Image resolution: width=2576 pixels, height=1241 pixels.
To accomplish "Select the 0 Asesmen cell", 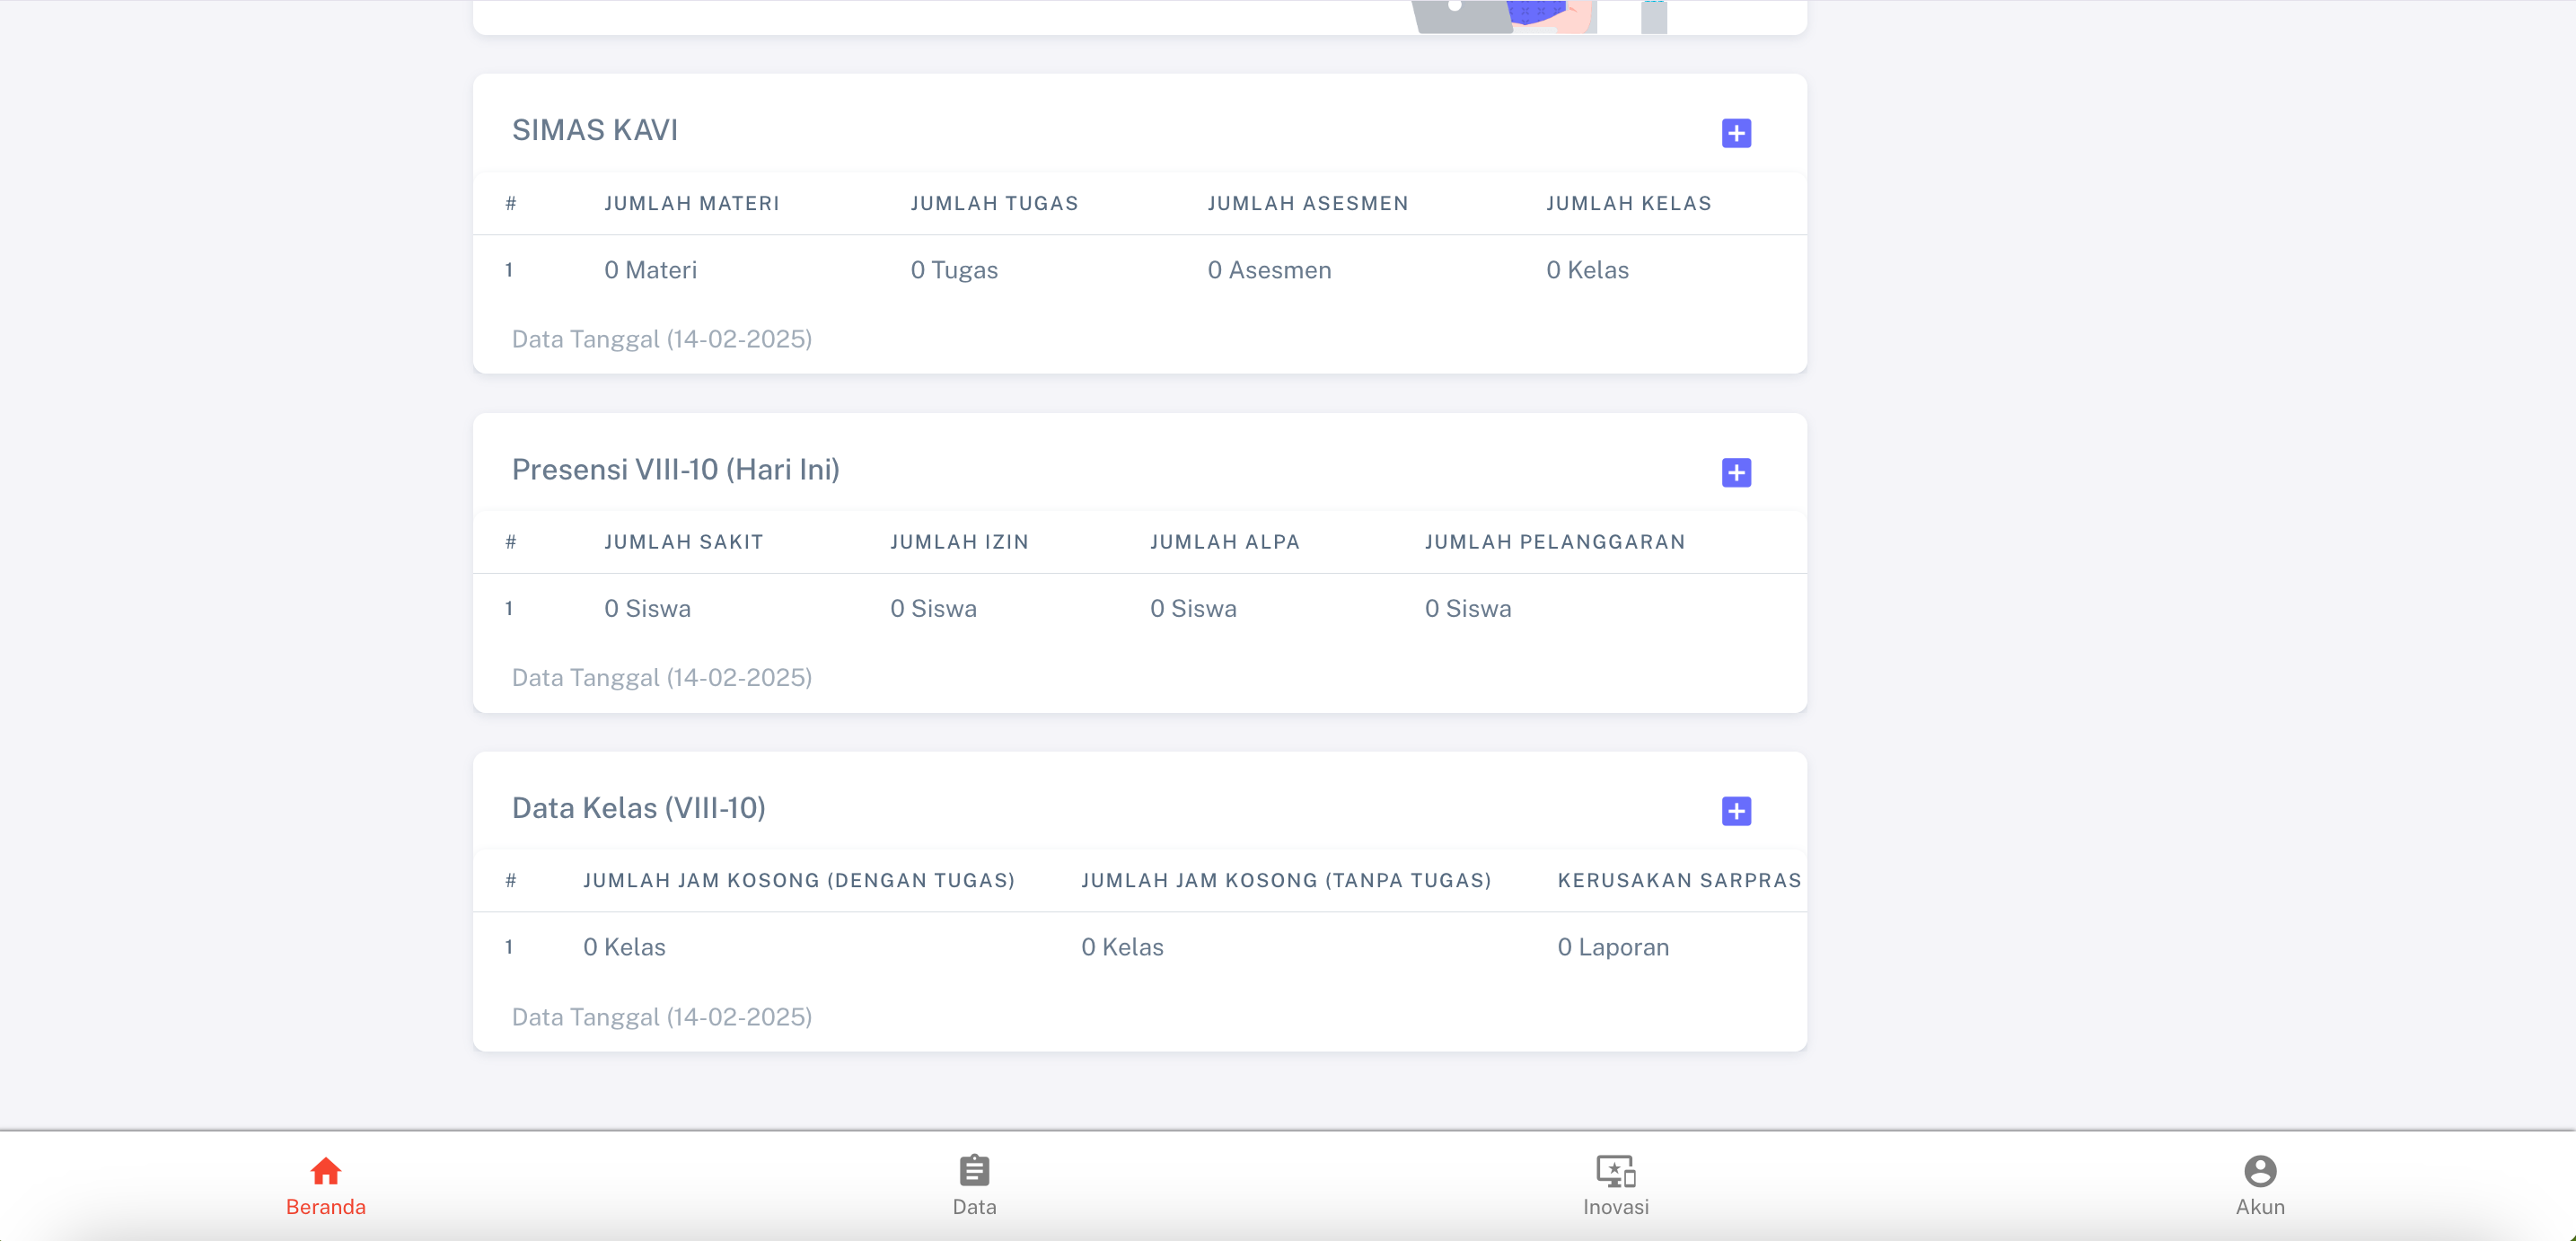I will pyautogui.click(x=1269, y=270).
